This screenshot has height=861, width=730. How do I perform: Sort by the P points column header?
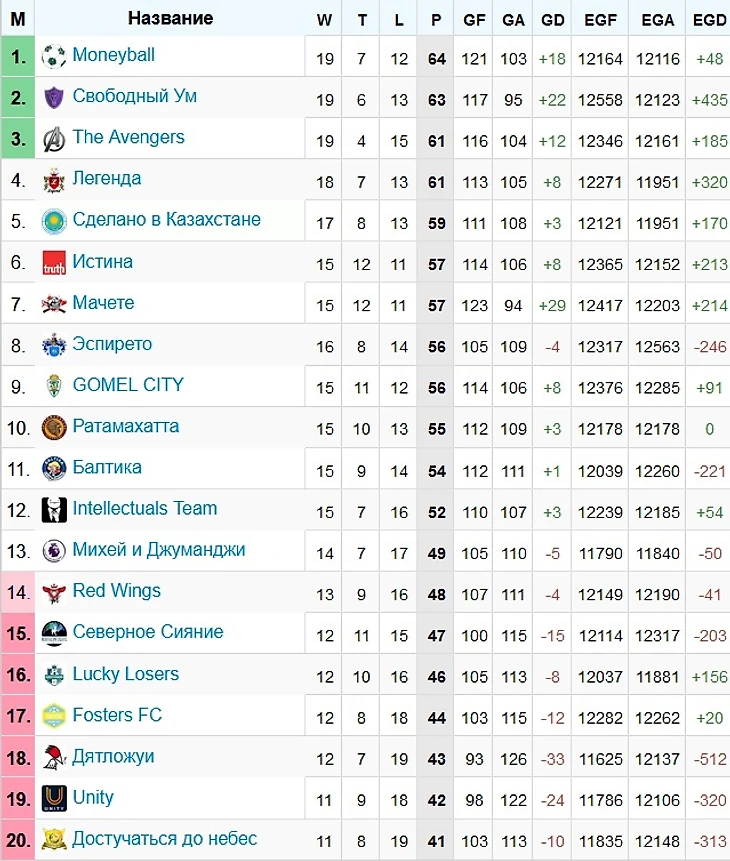tap(436, 19)
